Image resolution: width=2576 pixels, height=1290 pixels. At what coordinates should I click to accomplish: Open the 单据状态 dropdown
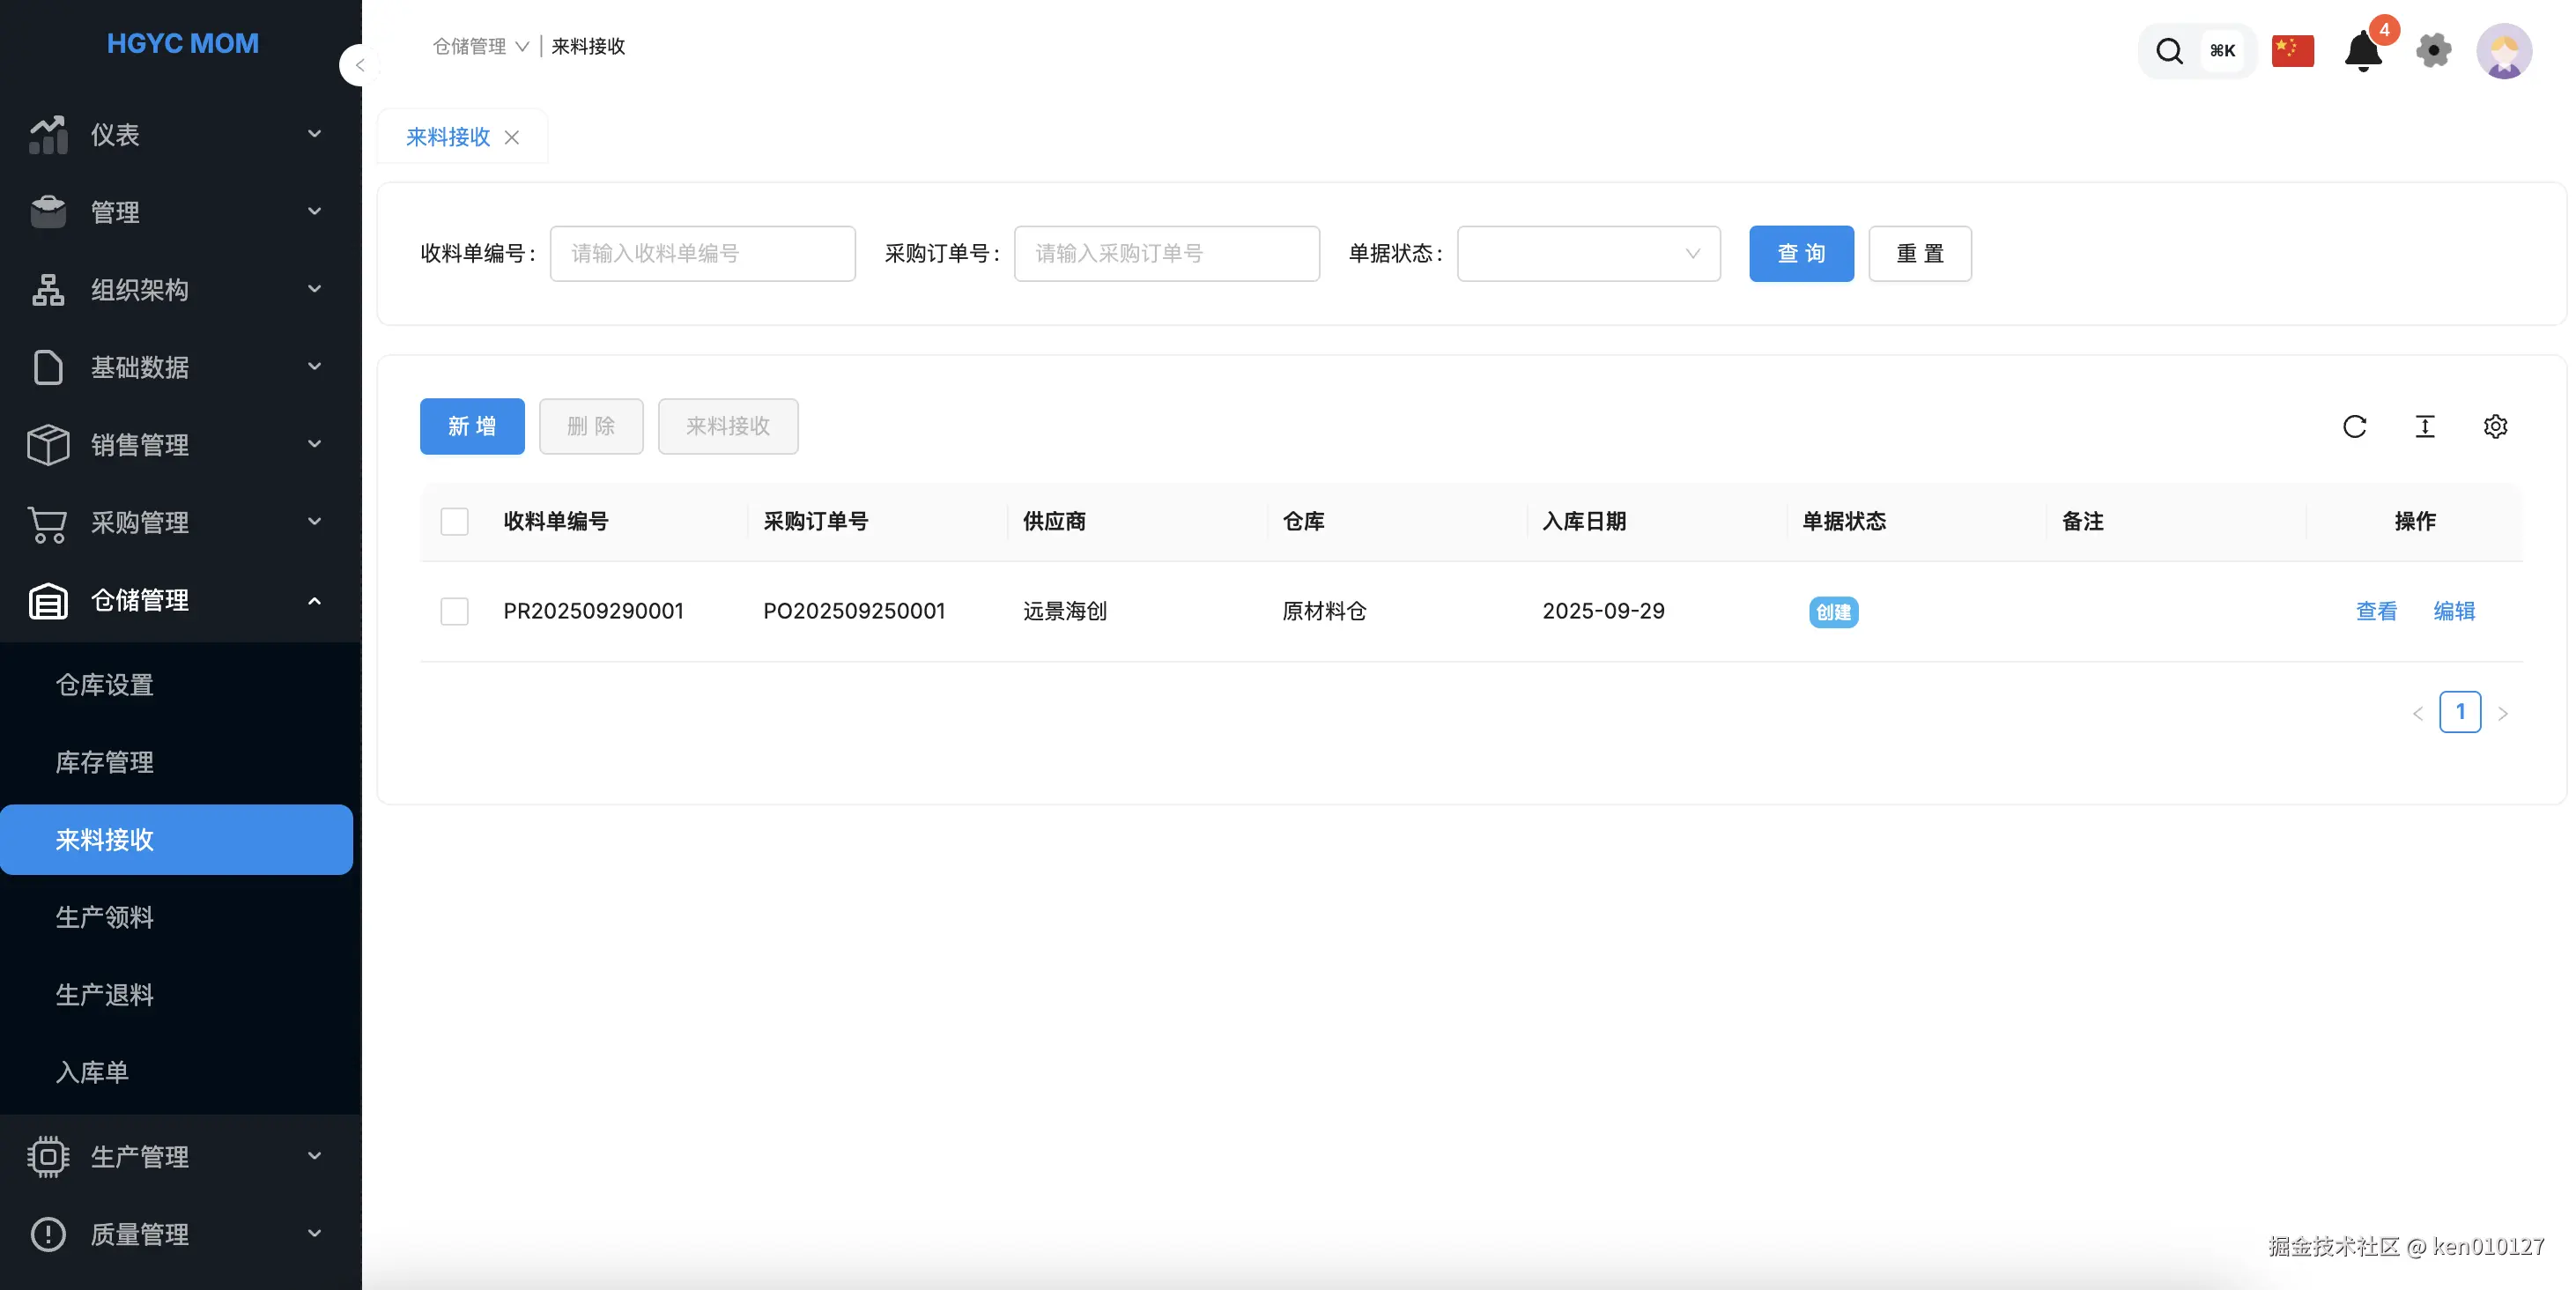pyautogui.click(x=1588, y=254)
